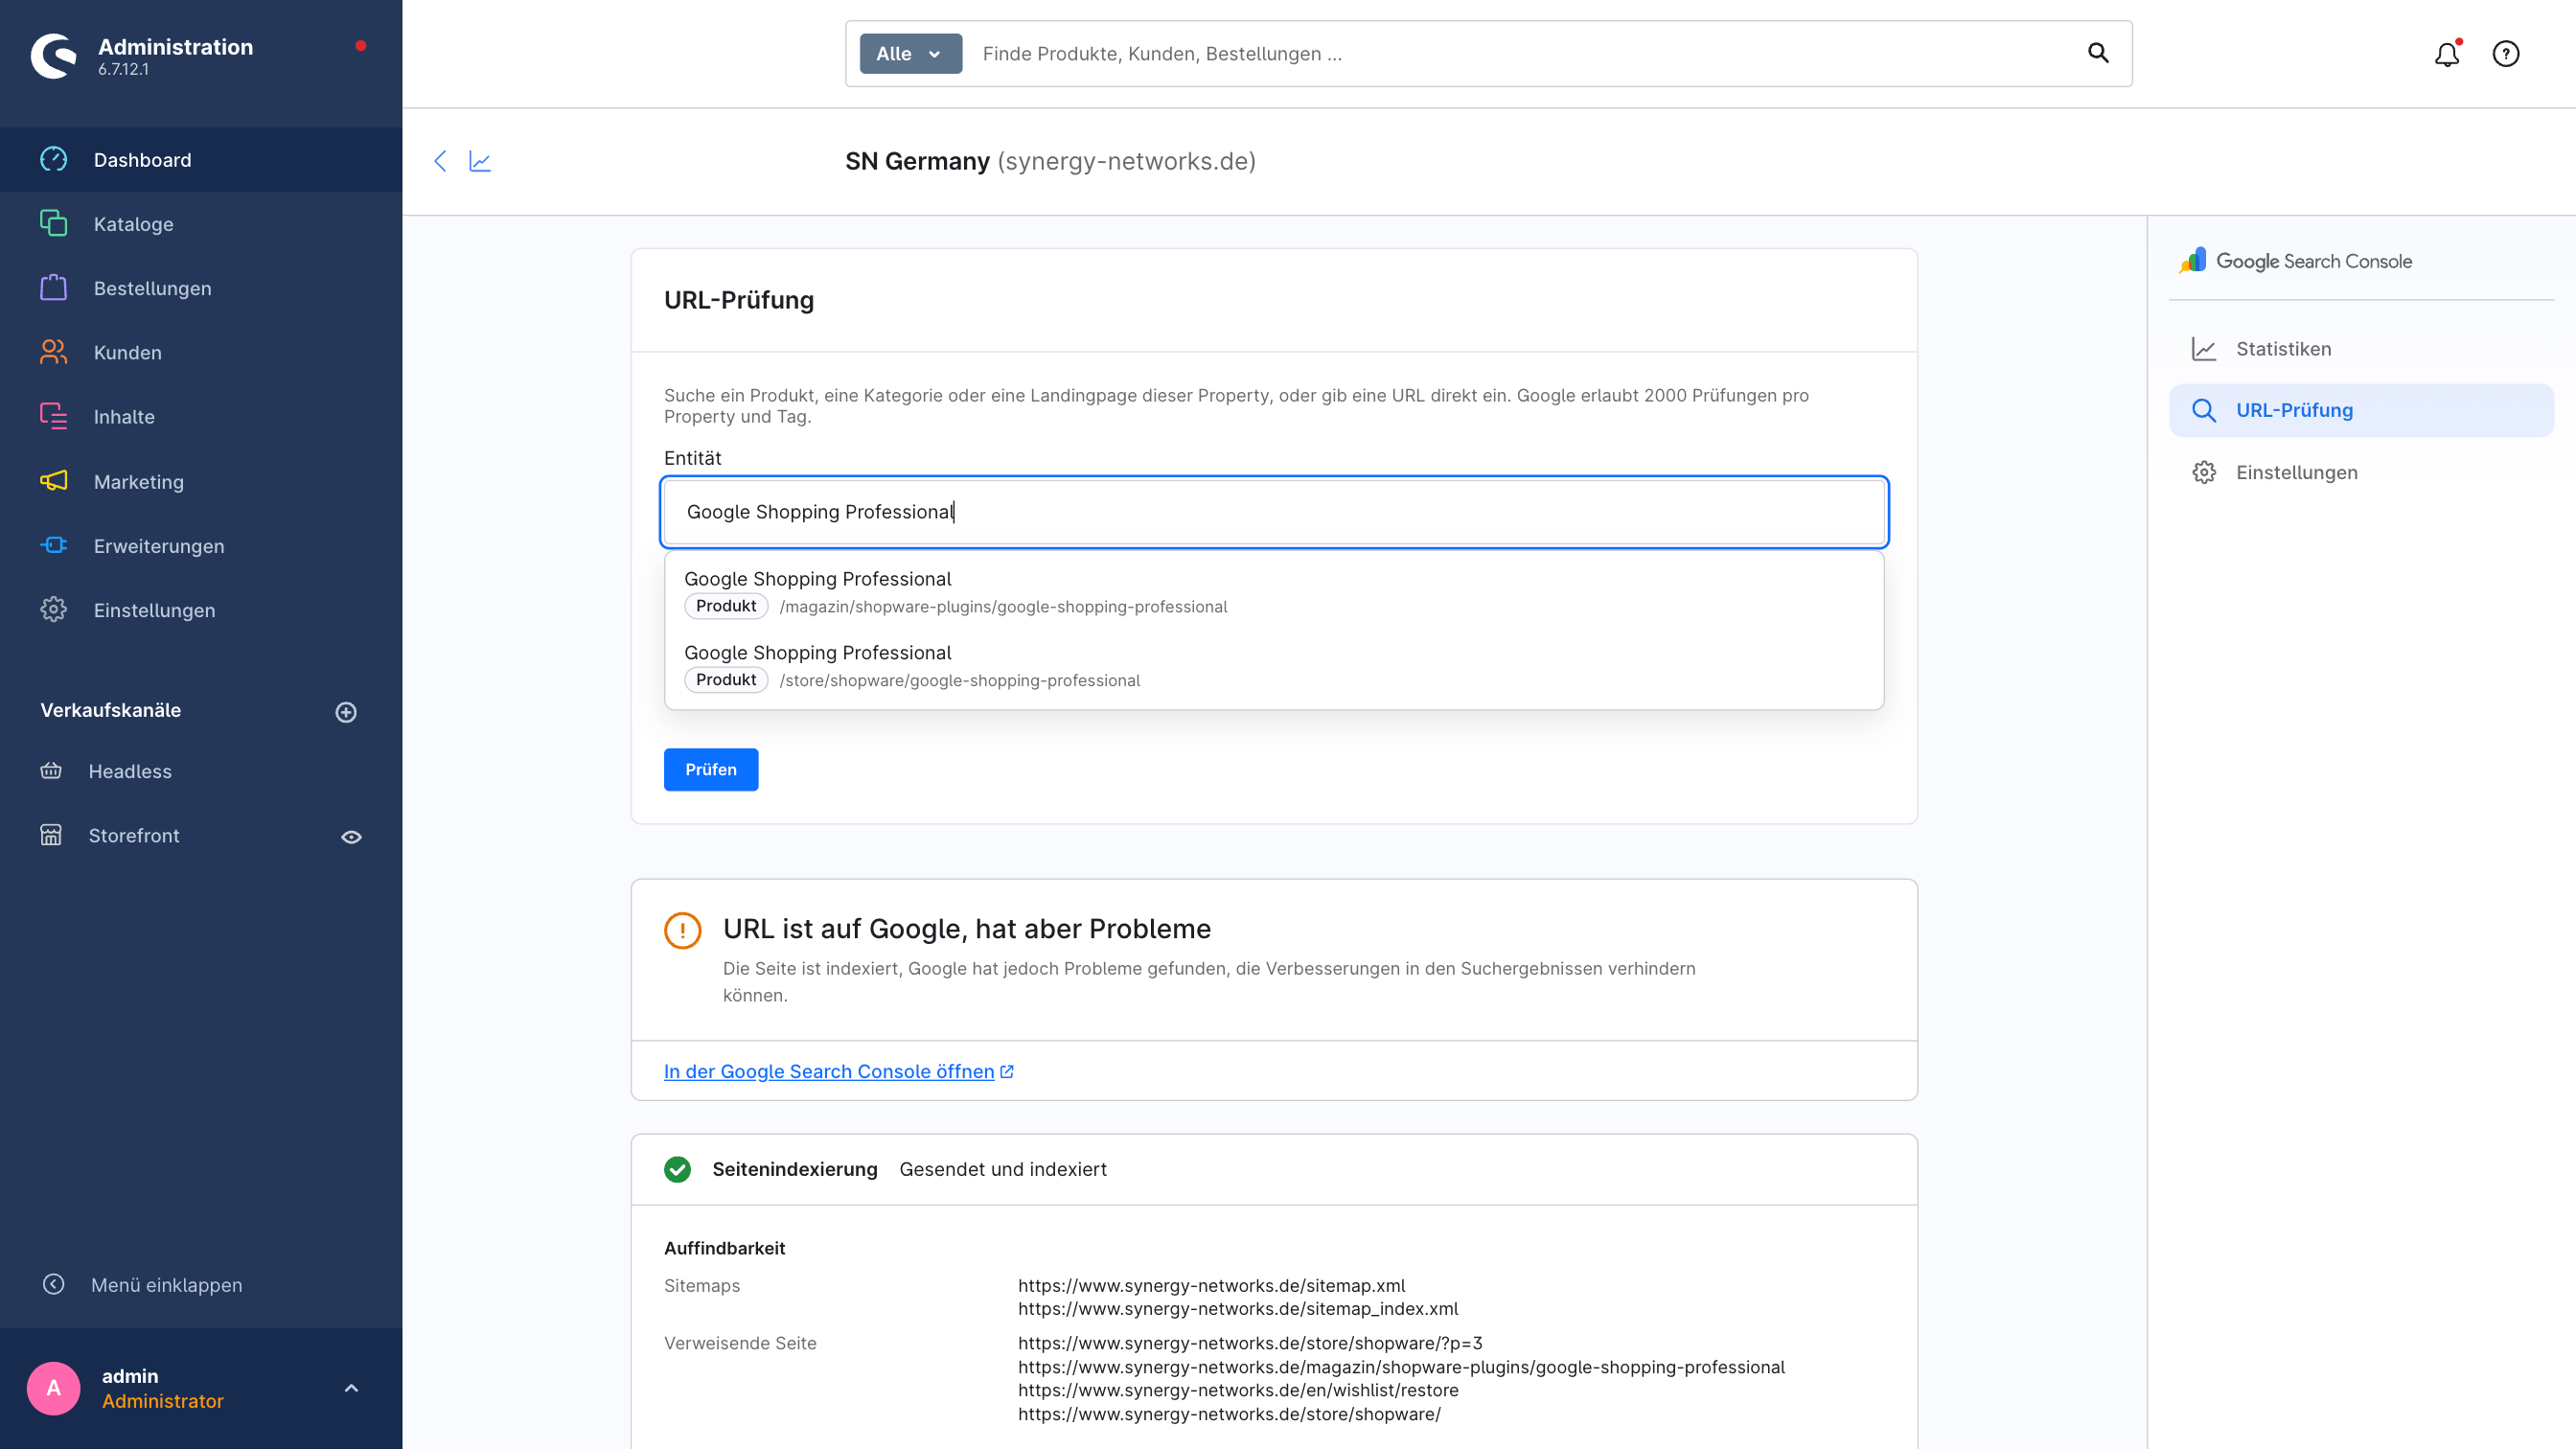This screenshot has height=1449, width=2576.
Task: Open the Dashboard icon in sidebar
Action: coord(54,159)
